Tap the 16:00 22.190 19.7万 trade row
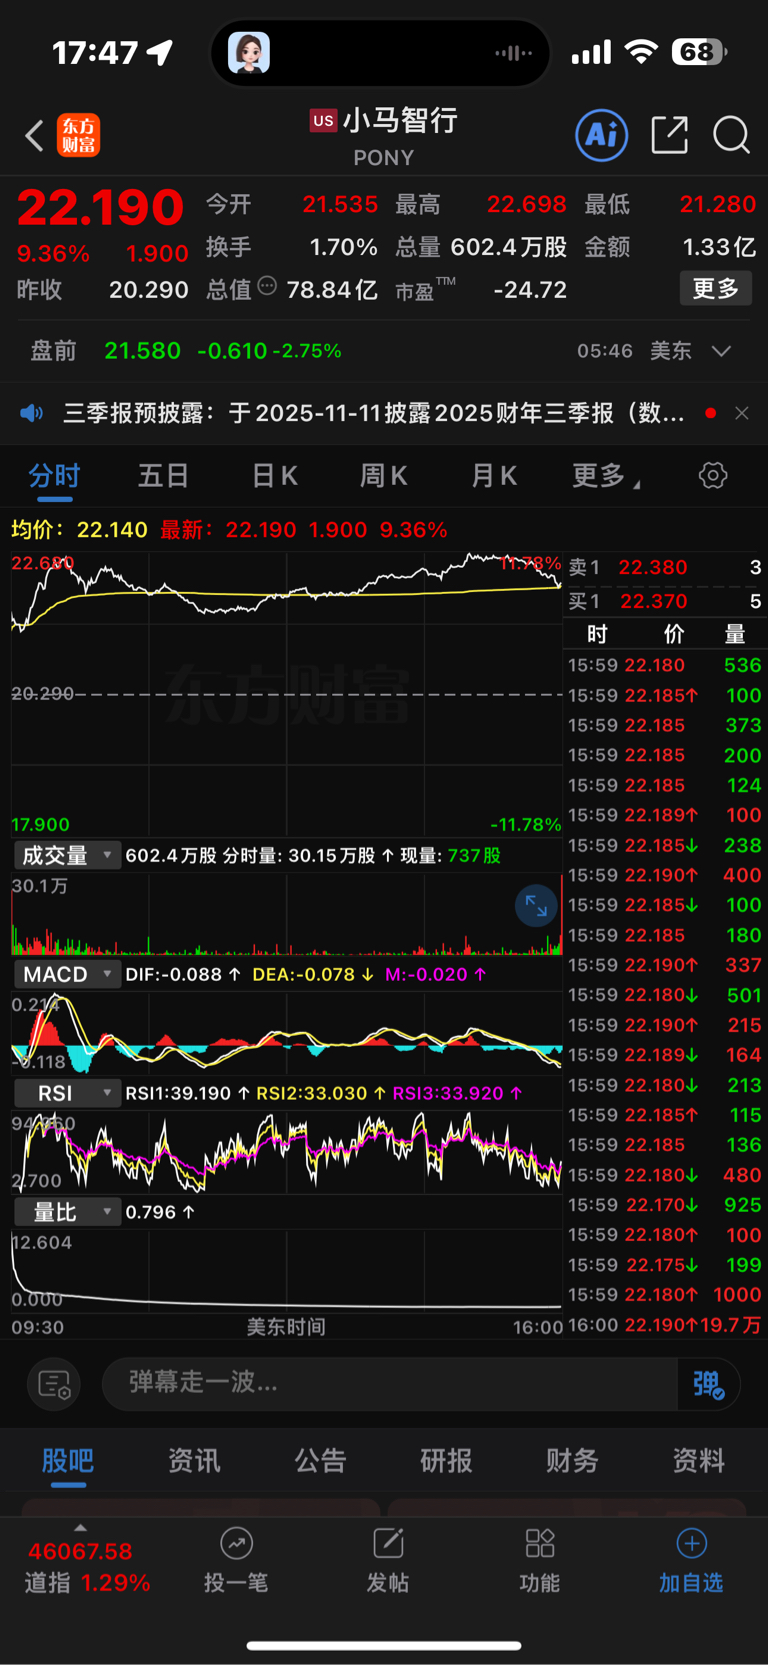This screenshot has width=768, height=1665. click(665, 1325)
